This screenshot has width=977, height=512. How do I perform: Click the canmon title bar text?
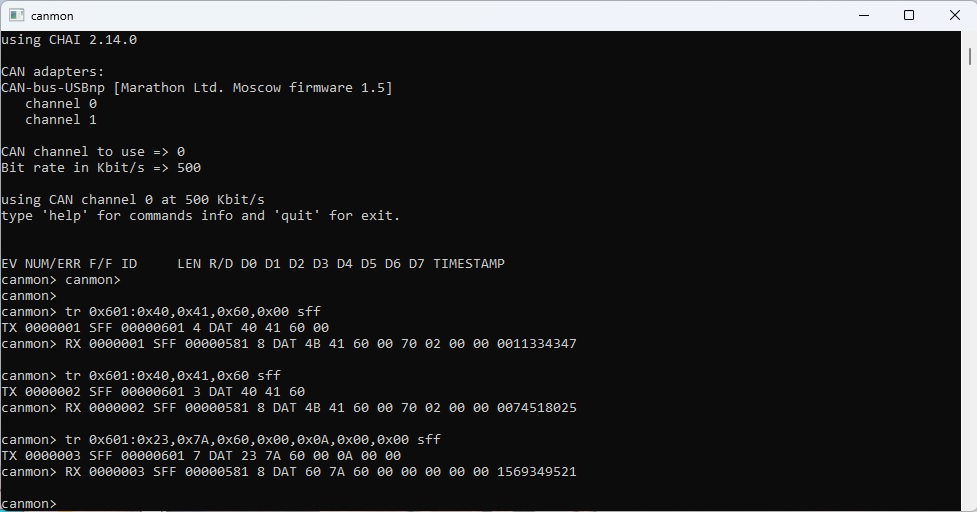click(52, 16)
